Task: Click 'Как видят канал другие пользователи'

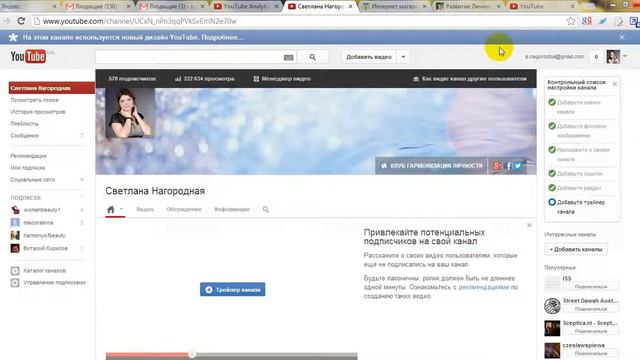Action: 470,78
